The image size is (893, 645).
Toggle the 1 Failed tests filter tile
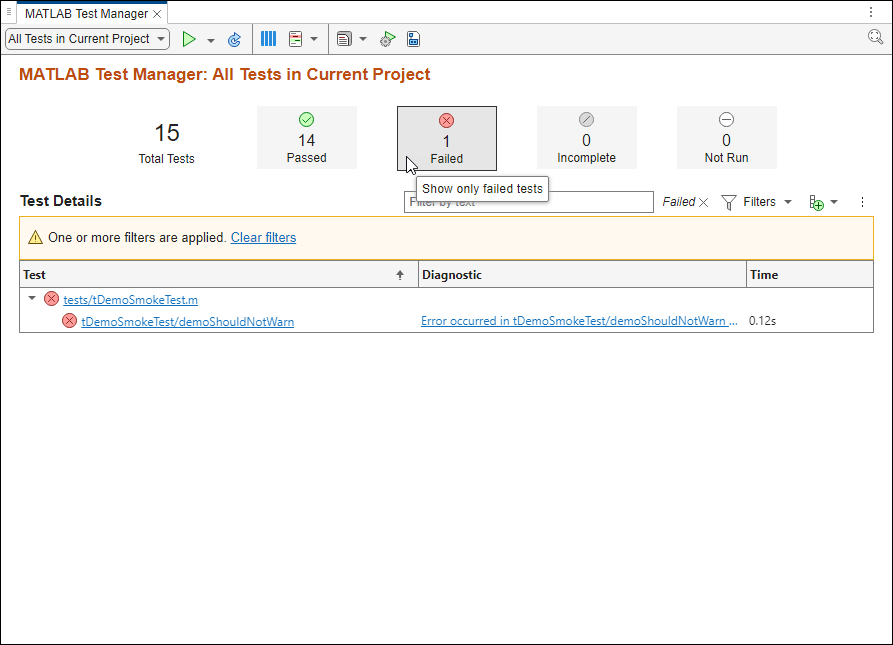(x=446, y=138)
